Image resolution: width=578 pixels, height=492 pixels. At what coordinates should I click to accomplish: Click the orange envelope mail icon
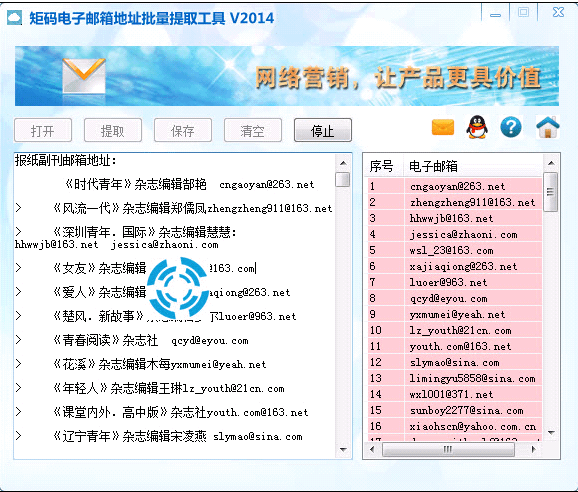(442, 127)
